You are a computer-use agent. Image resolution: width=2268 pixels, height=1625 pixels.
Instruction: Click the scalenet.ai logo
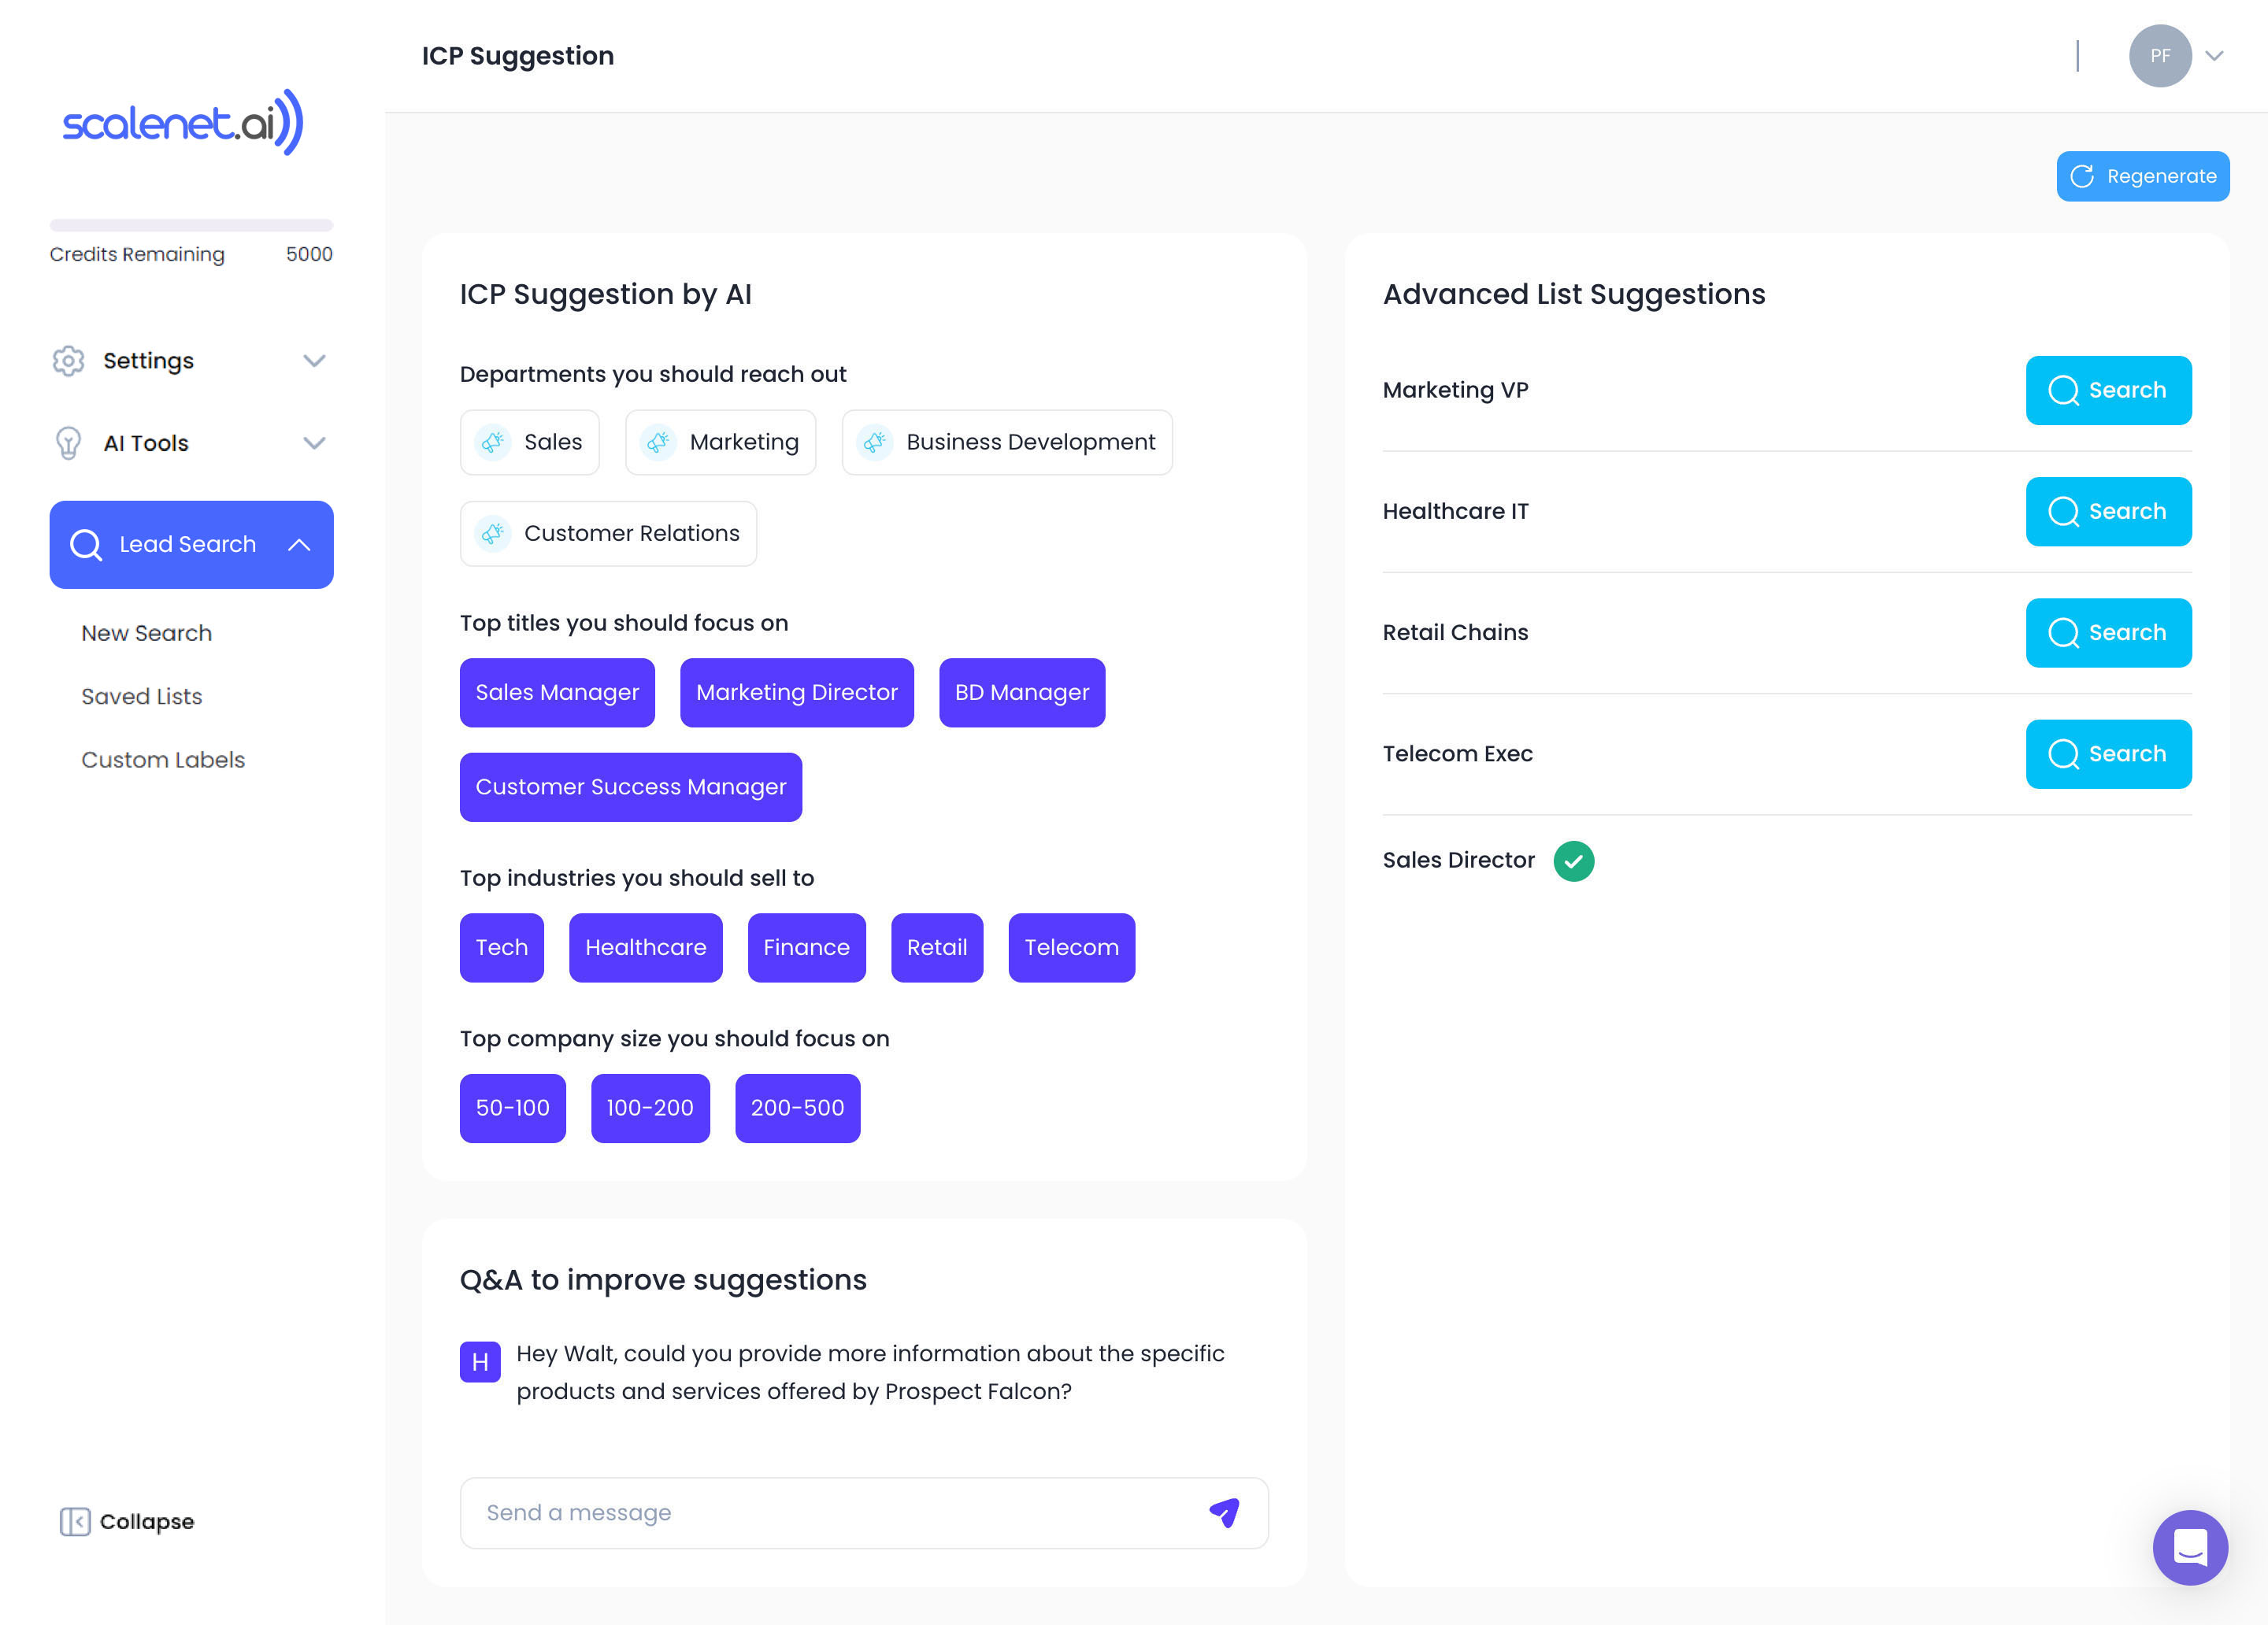[183, 122]
